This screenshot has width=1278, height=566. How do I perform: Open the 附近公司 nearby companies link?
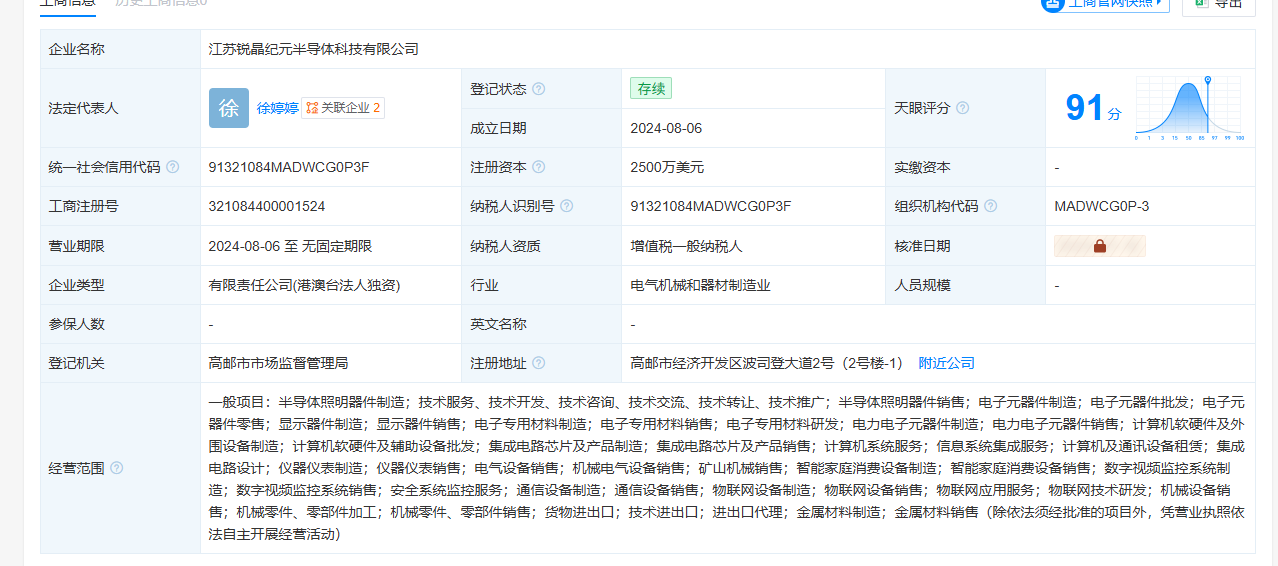pyautogui.click(x=947, y=363)
